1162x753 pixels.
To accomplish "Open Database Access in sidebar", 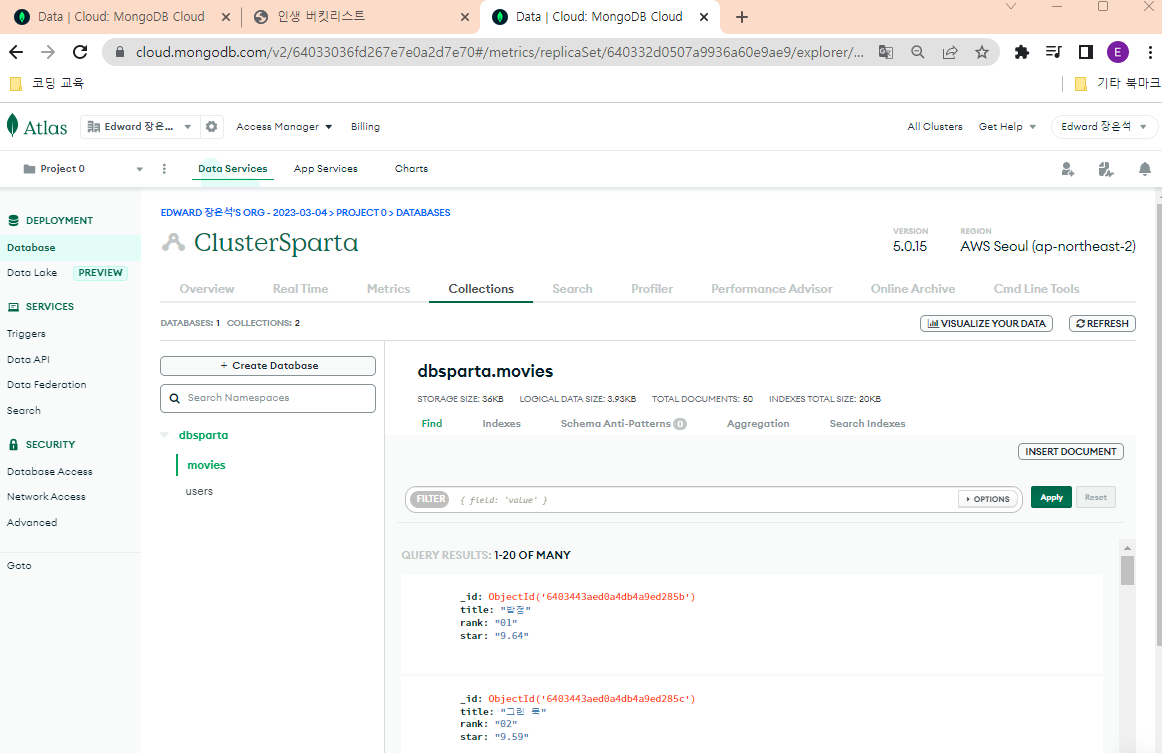I will pos(50,471).
